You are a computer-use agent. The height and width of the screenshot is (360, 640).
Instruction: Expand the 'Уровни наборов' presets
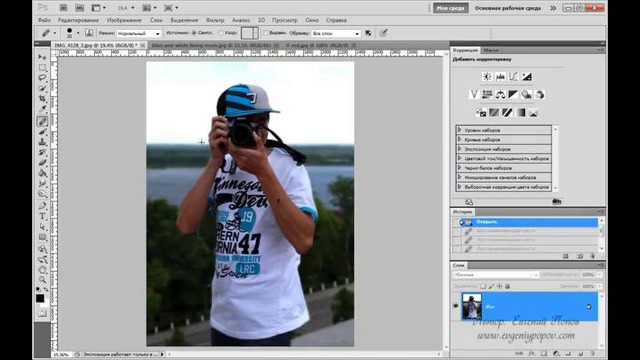pos(460,130)
